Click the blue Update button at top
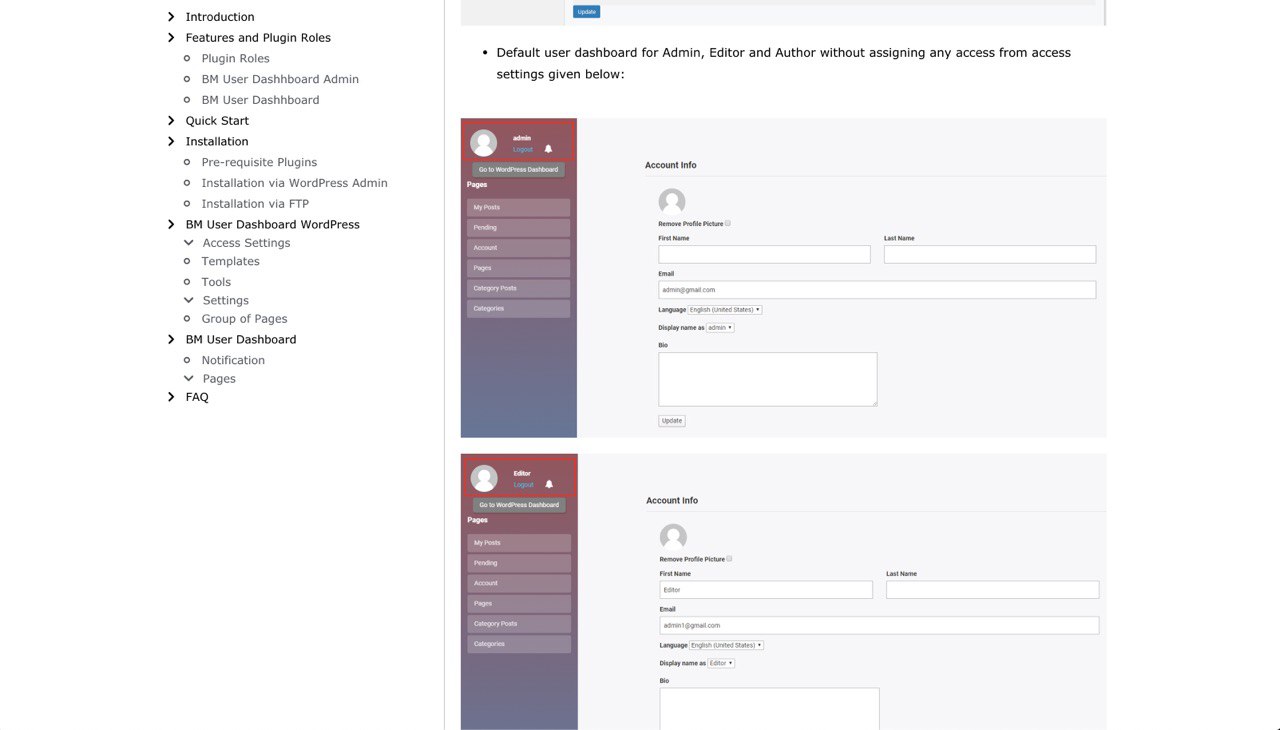The image size is (1280, 730). coord(587,12)
